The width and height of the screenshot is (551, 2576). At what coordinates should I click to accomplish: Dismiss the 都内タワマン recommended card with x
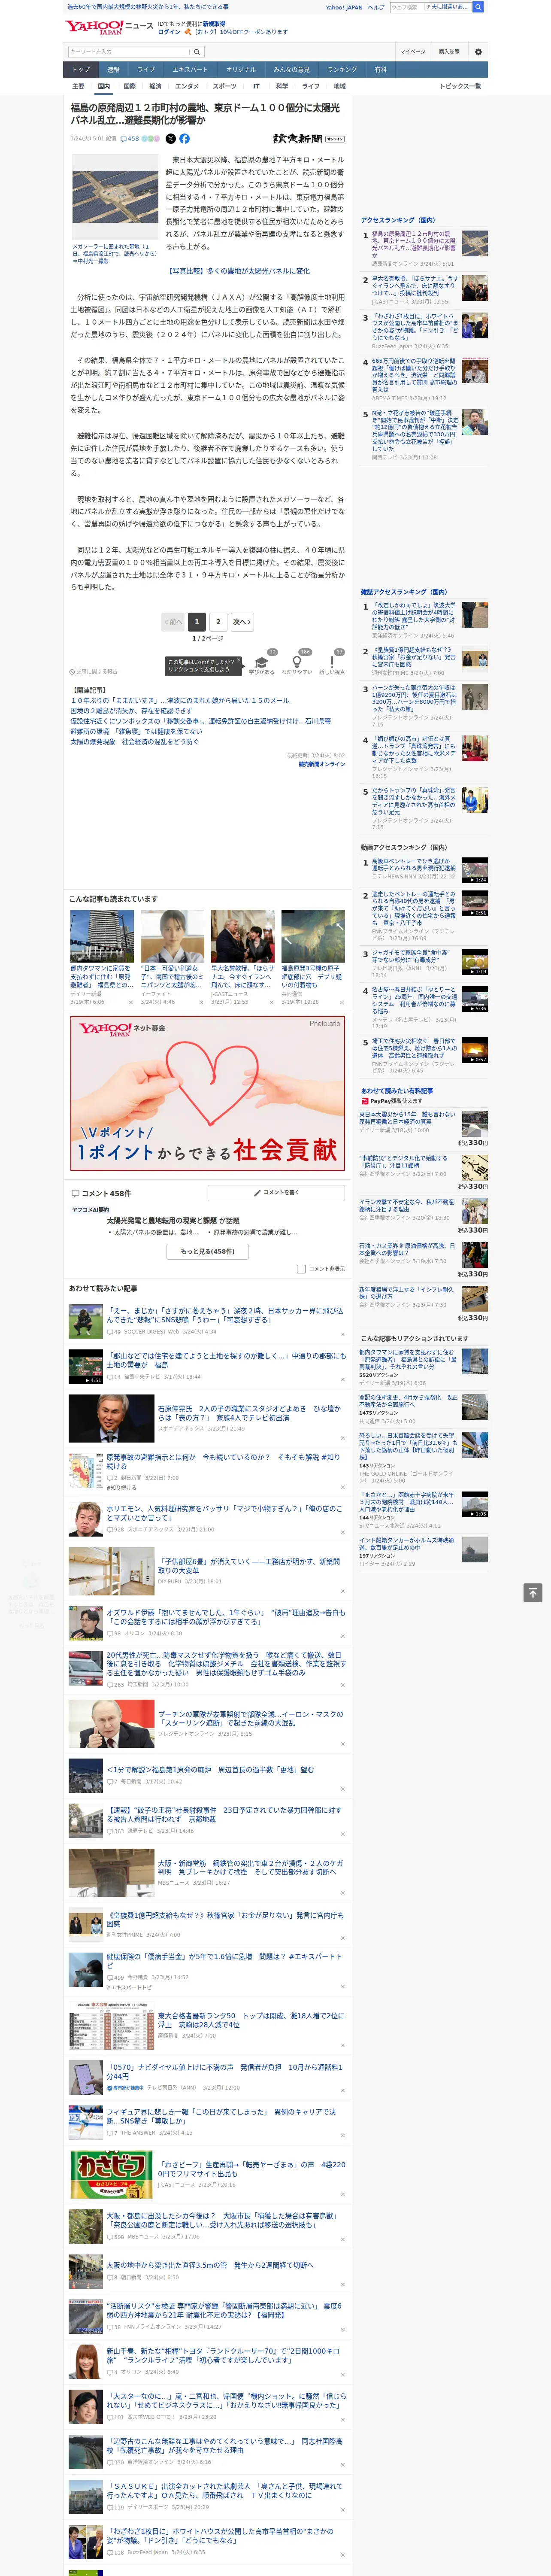point(131,1002)
